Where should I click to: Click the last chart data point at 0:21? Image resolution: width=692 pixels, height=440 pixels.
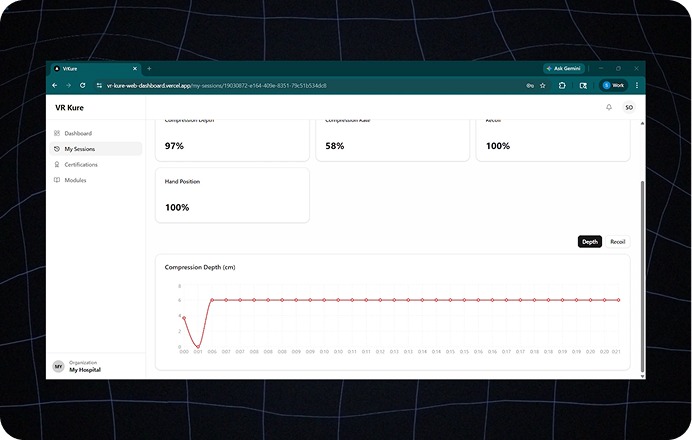coord(618,300)
